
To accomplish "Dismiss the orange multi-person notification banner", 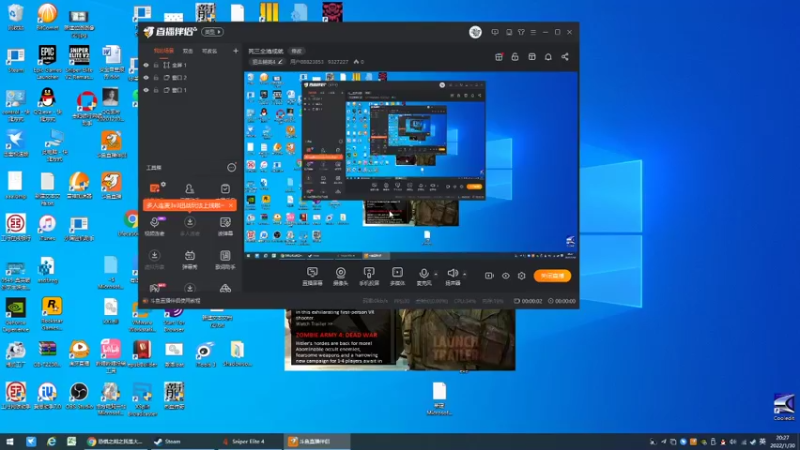I will [x=231, y=205].
